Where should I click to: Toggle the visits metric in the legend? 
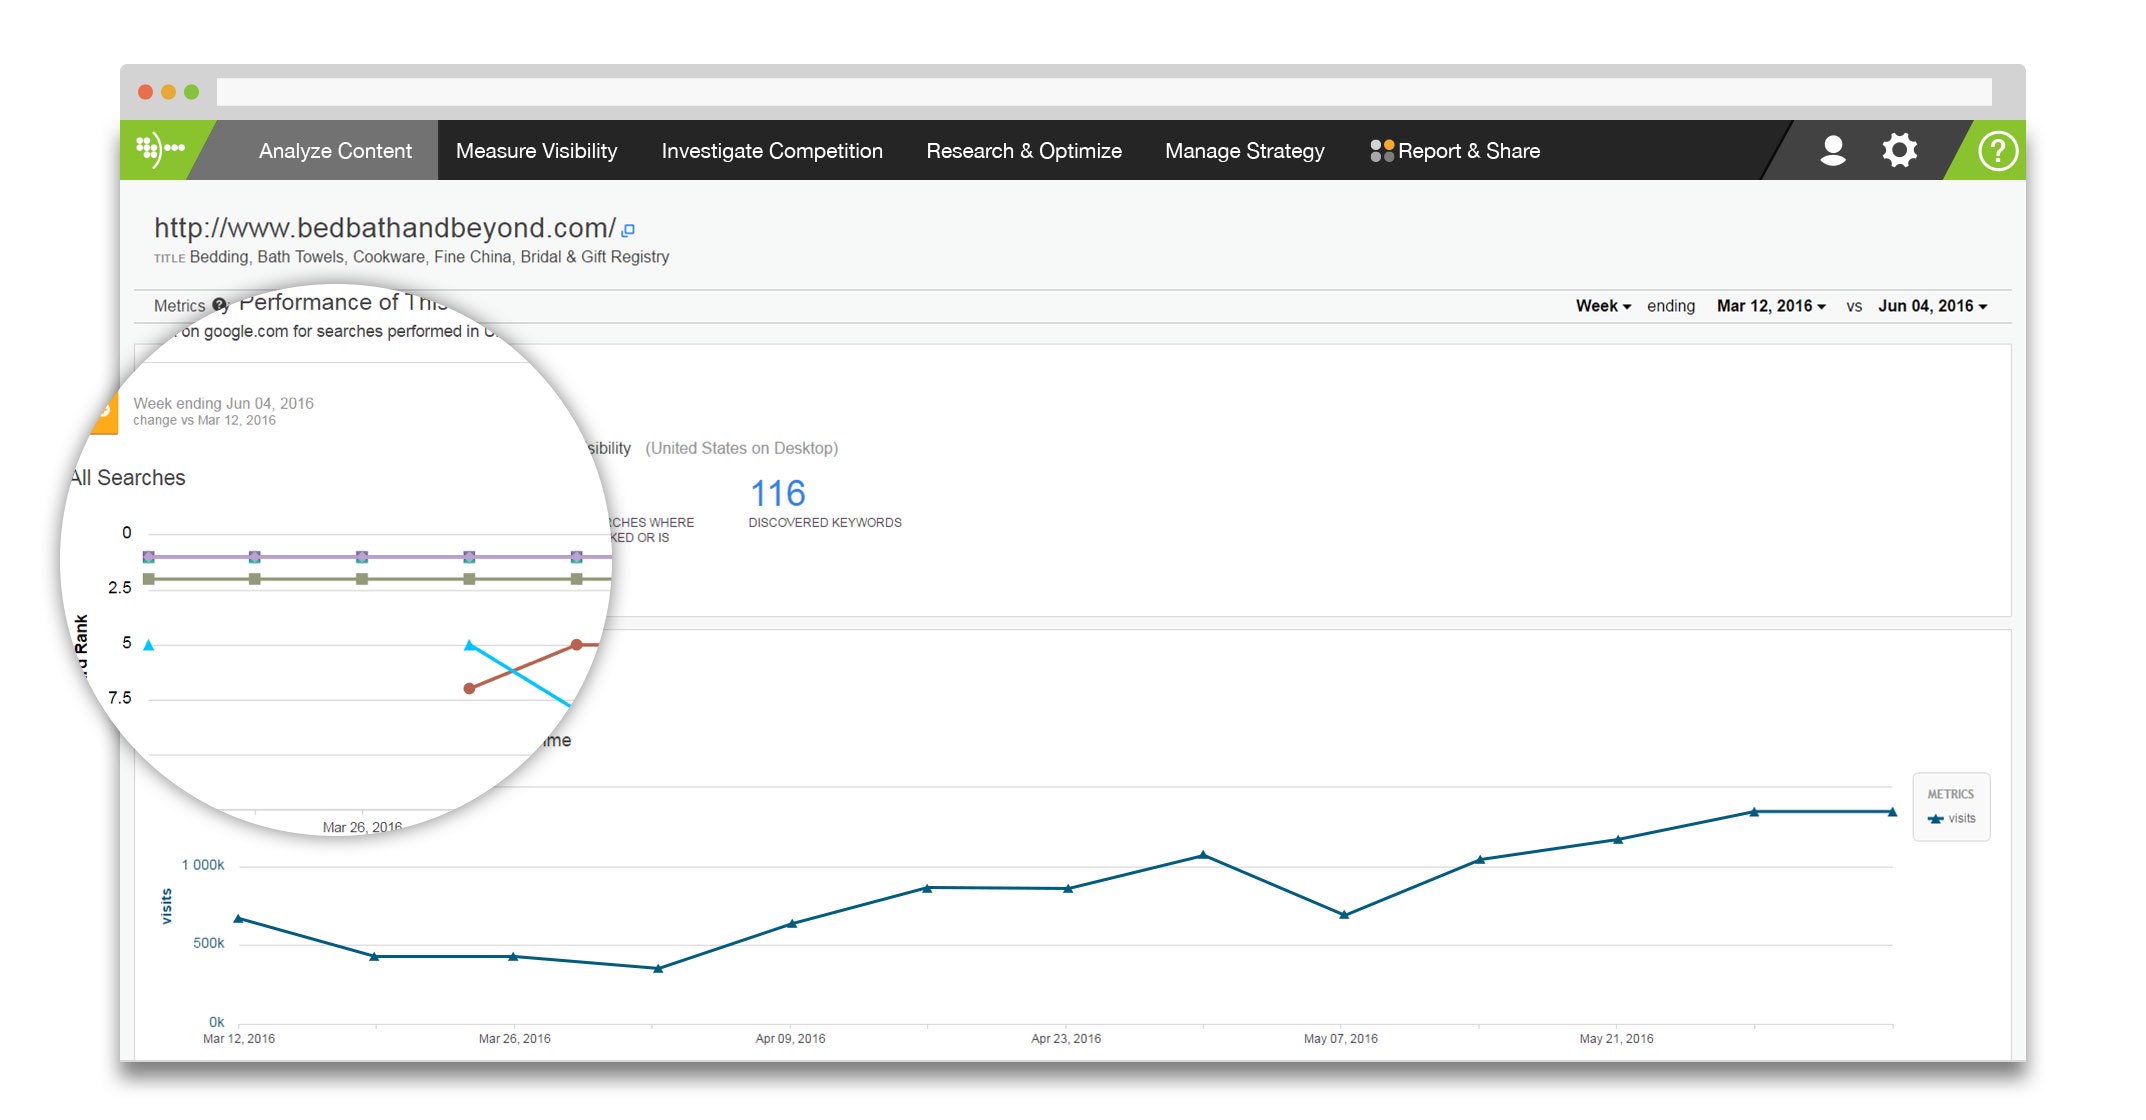pyautogui.click(x=1951, y=818)
